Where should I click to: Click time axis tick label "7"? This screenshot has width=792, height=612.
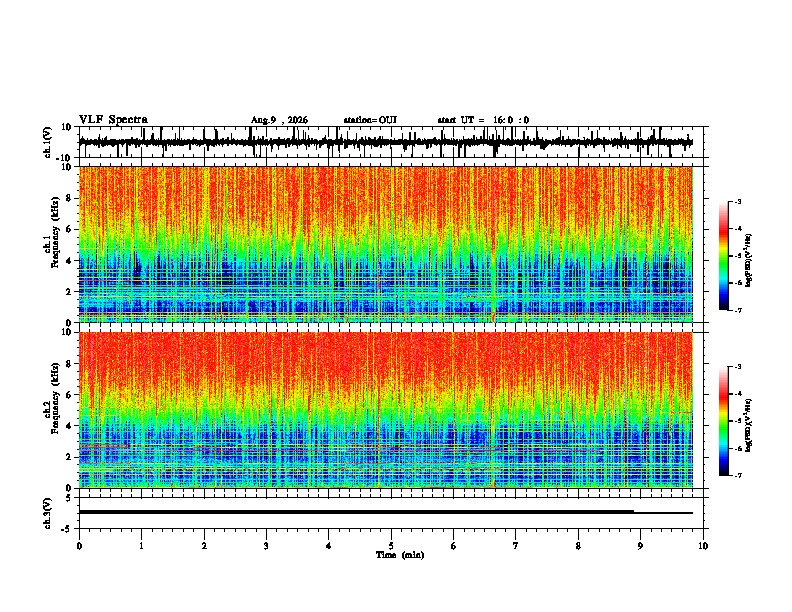[x=516, y=546]
